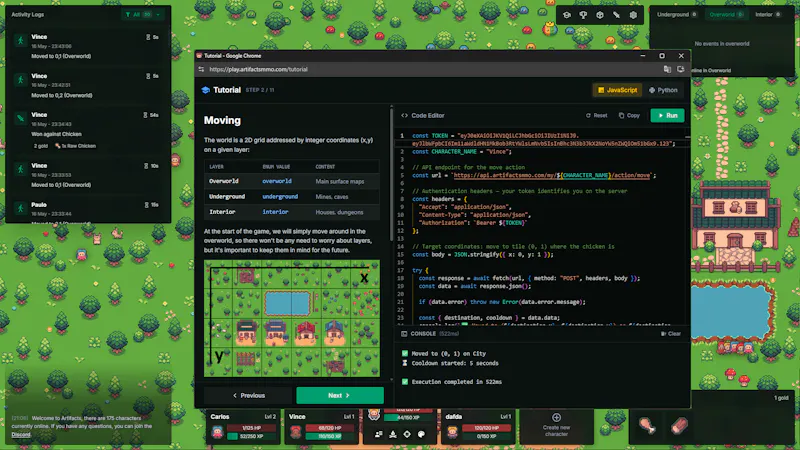
Task: Click the install app icon in Chrome address bar
Action: pos(681,69)
